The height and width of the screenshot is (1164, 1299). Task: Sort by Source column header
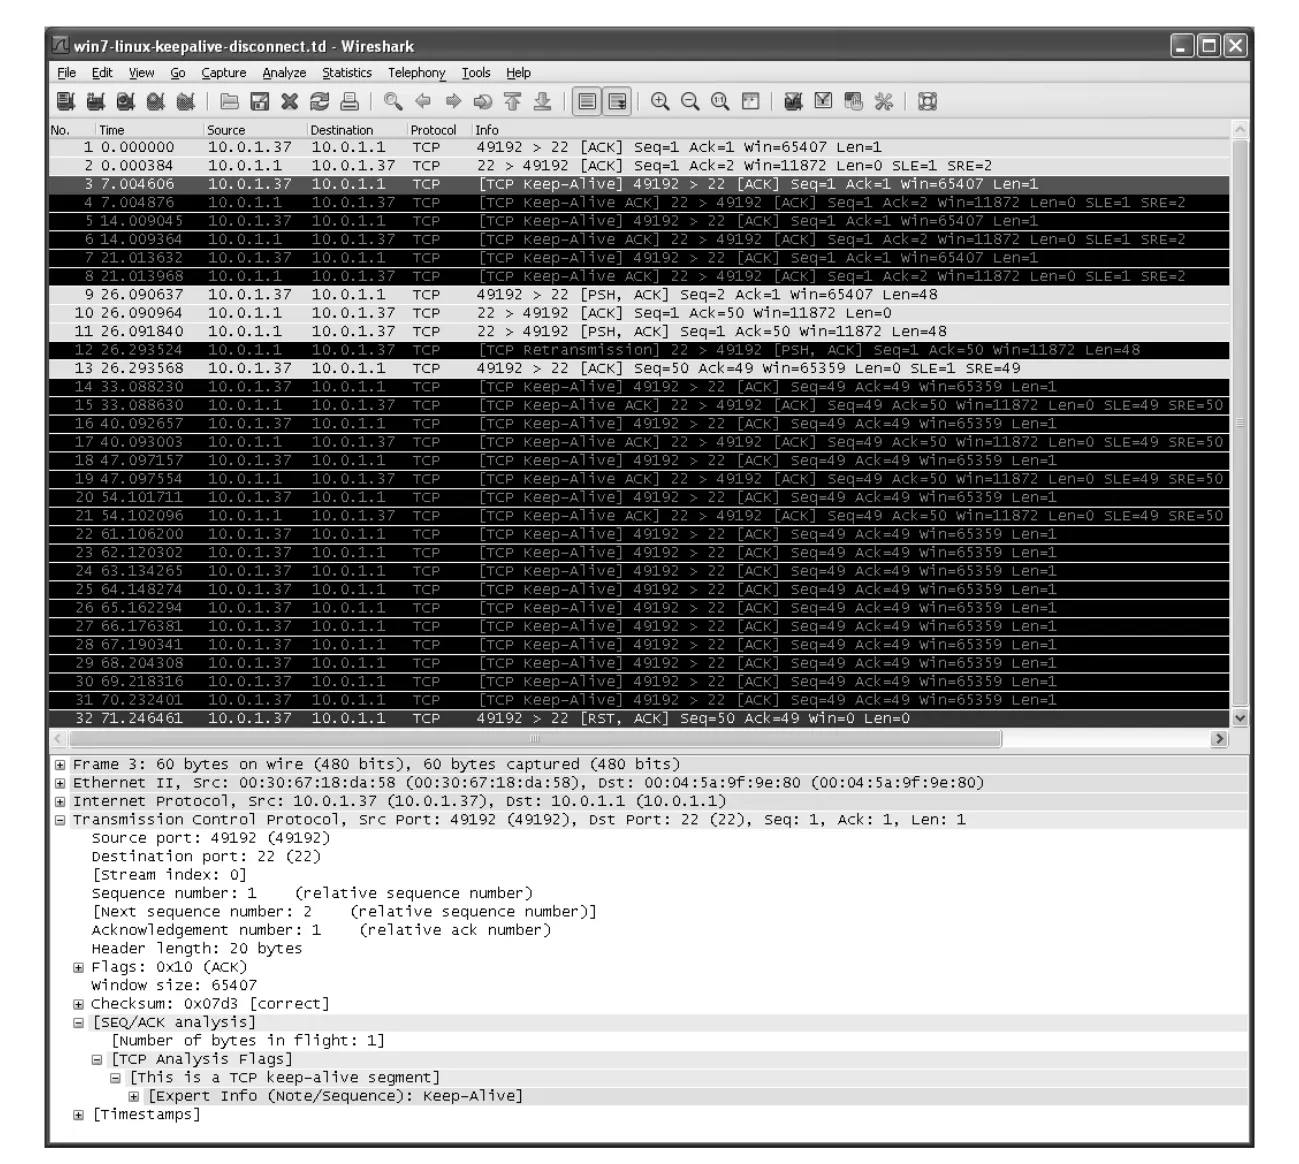[x=255, y=130]
